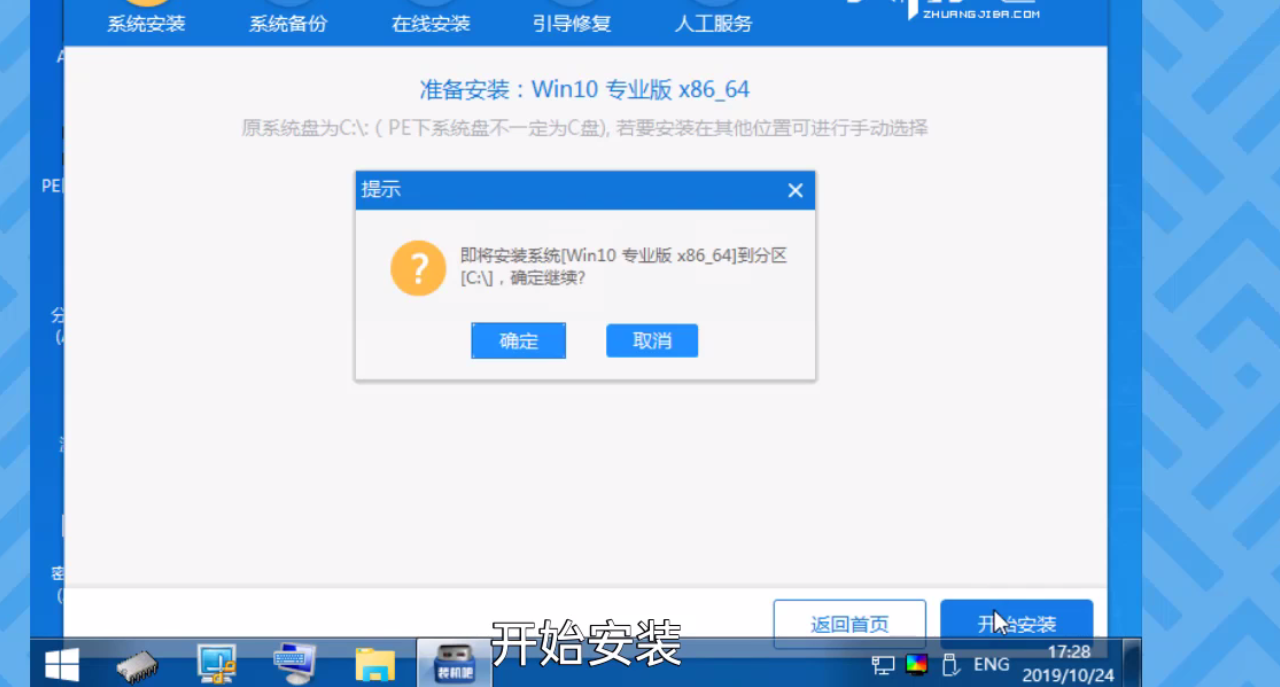Click the question mark dialog icon

418,267
